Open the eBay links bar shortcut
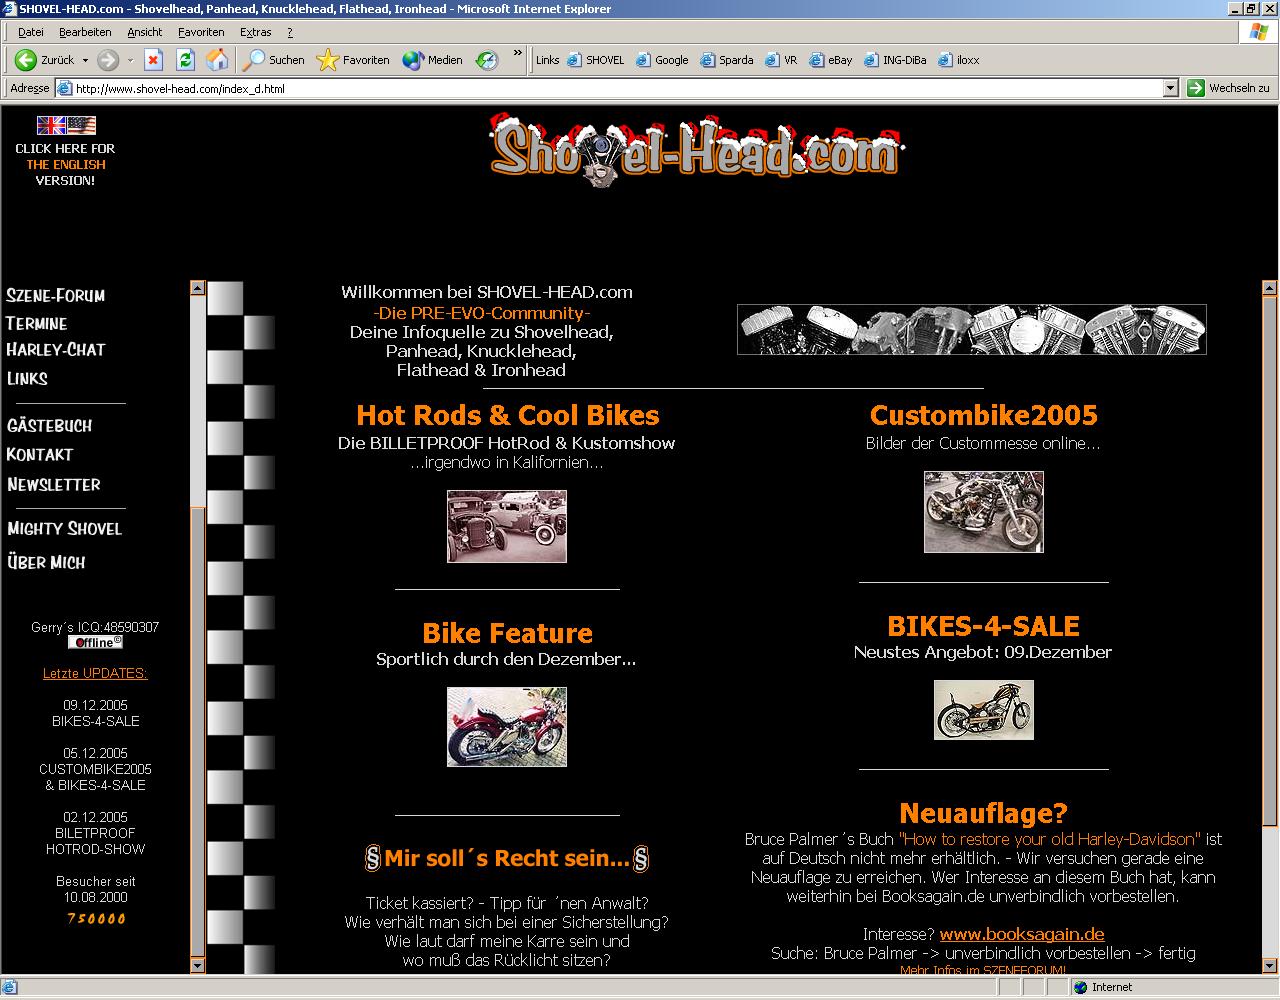Viewport: 1280px width, 1000px height. 831,60
